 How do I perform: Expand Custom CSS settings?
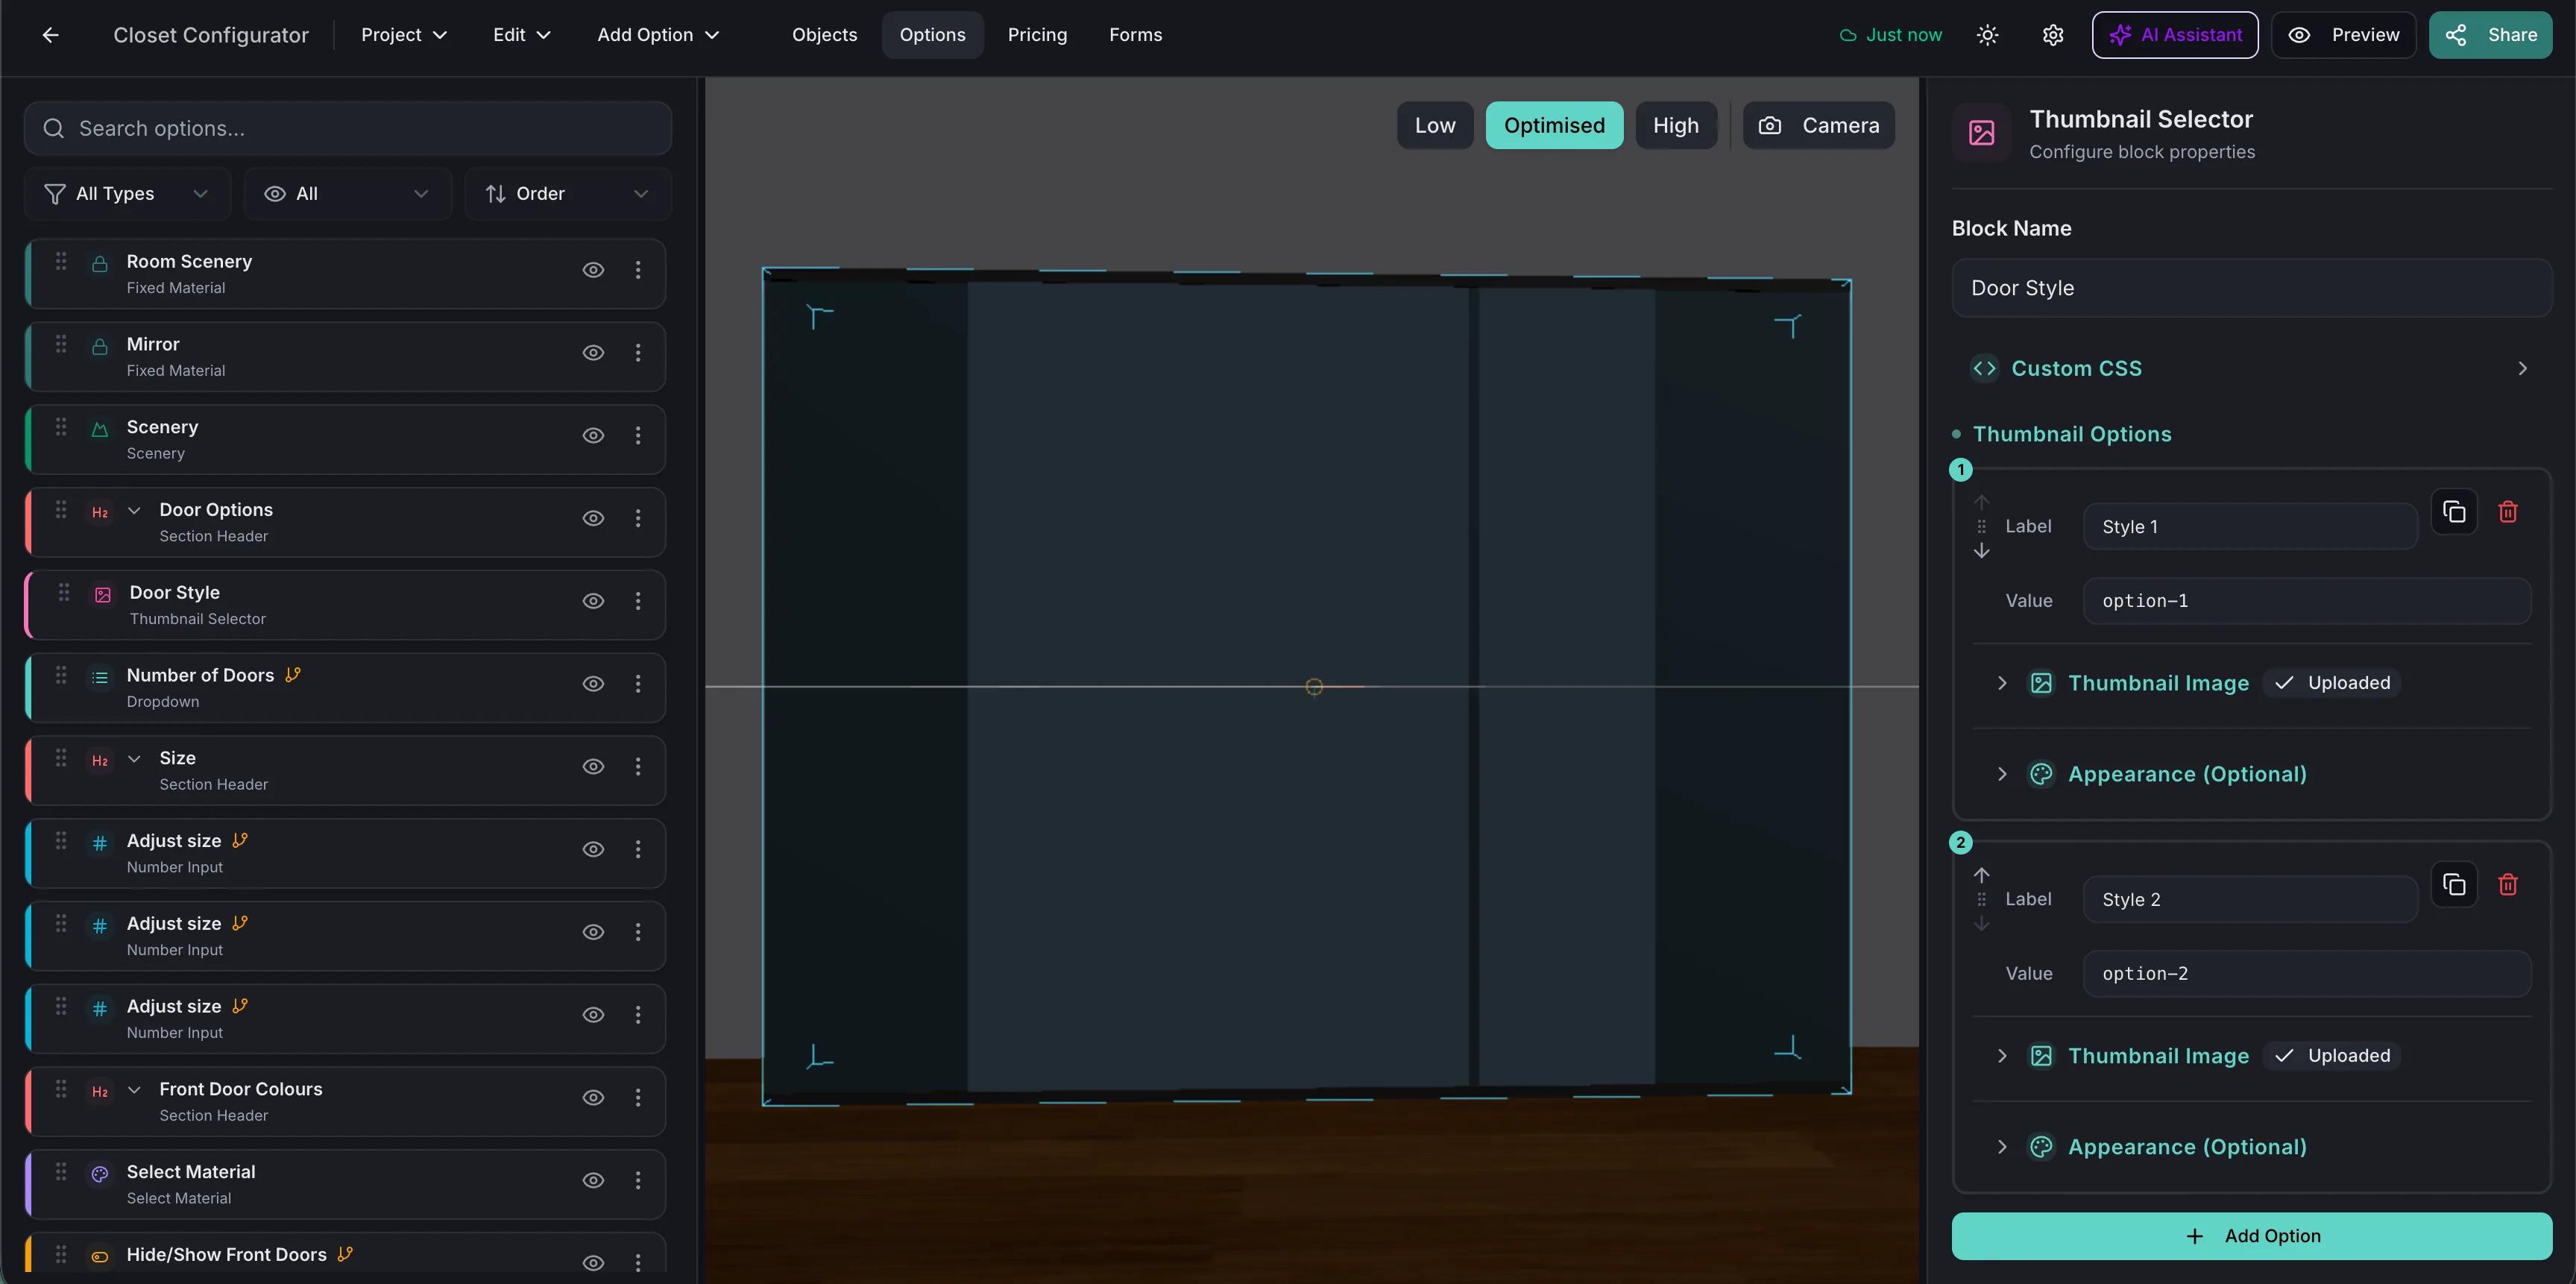(2251, 369)
